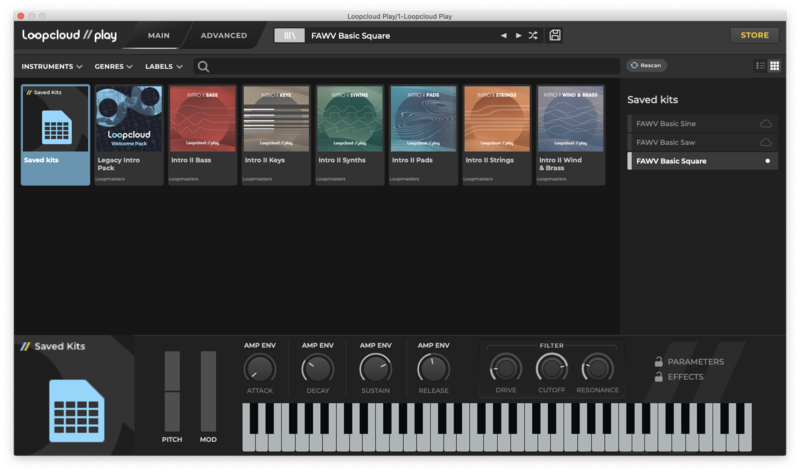Click cloud icon next to FAWV Basic Sine

pos(766,124)
